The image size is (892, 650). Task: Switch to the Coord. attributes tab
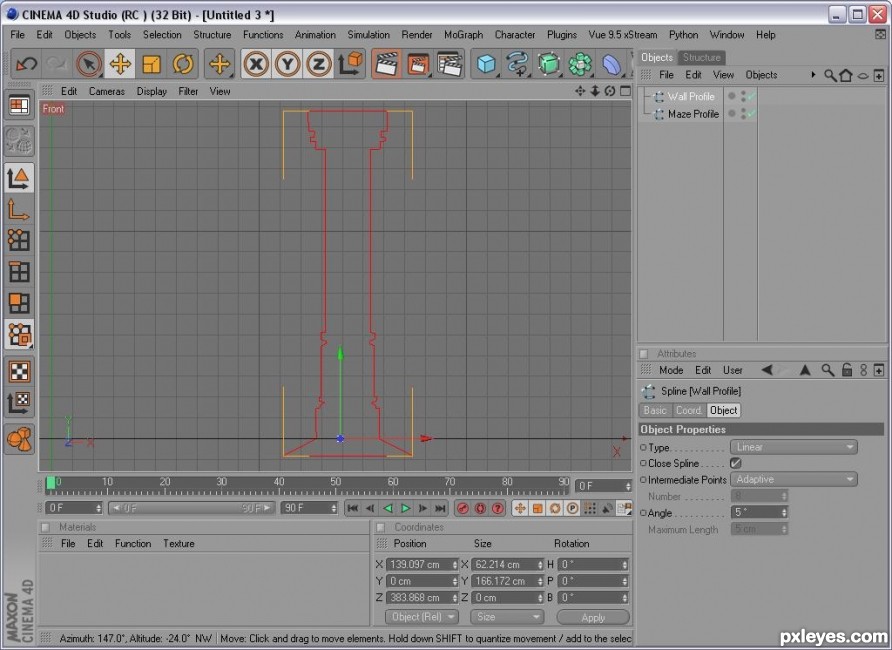point(689,410)
